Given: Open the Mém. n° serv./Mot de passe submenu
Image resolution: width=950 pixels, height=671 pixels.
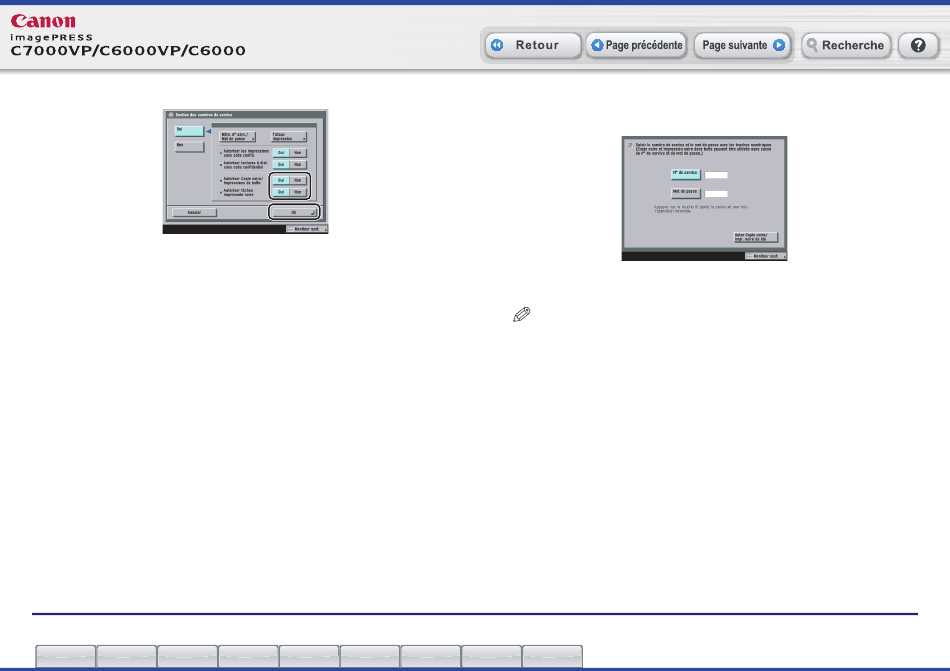Looking at the screenshot, I should click(x=238, y=136).
